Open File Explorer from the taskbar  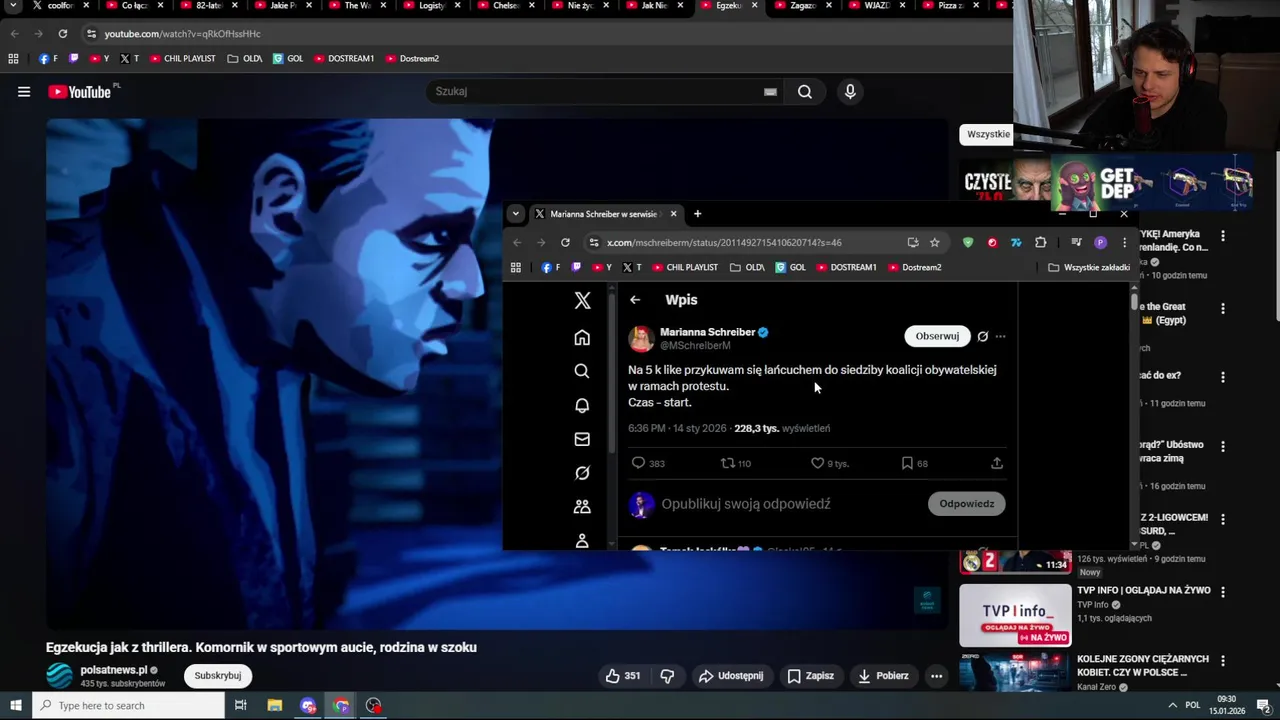274,705
